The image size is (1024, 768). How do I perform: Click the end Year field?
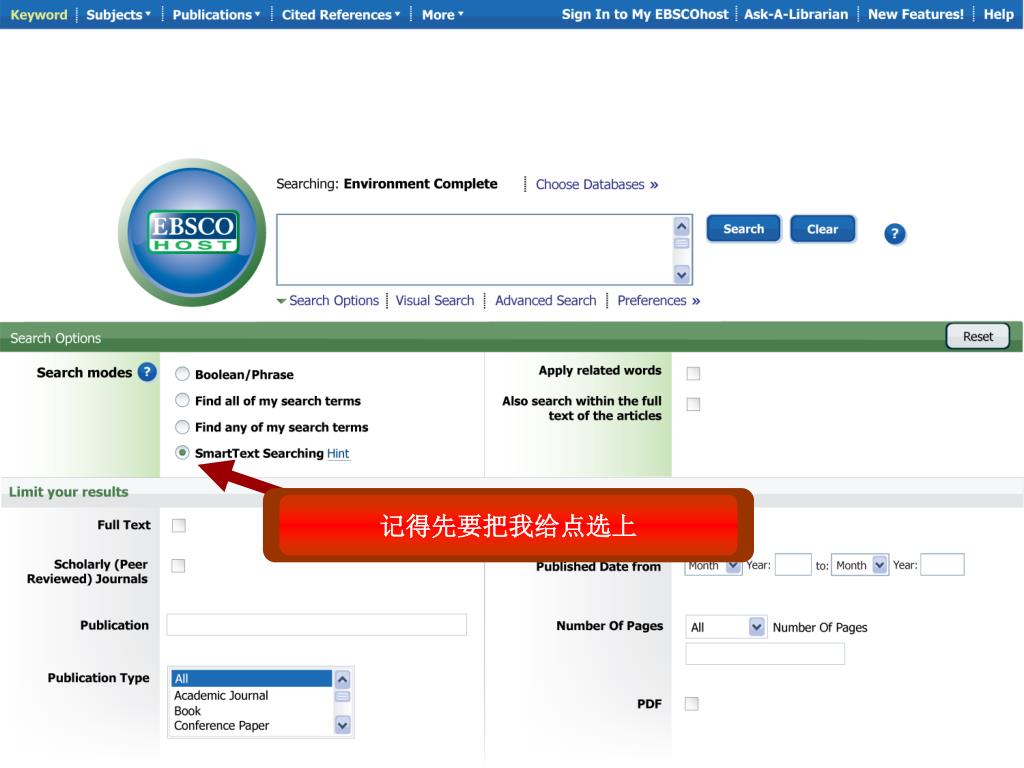[x=942, y=564]
